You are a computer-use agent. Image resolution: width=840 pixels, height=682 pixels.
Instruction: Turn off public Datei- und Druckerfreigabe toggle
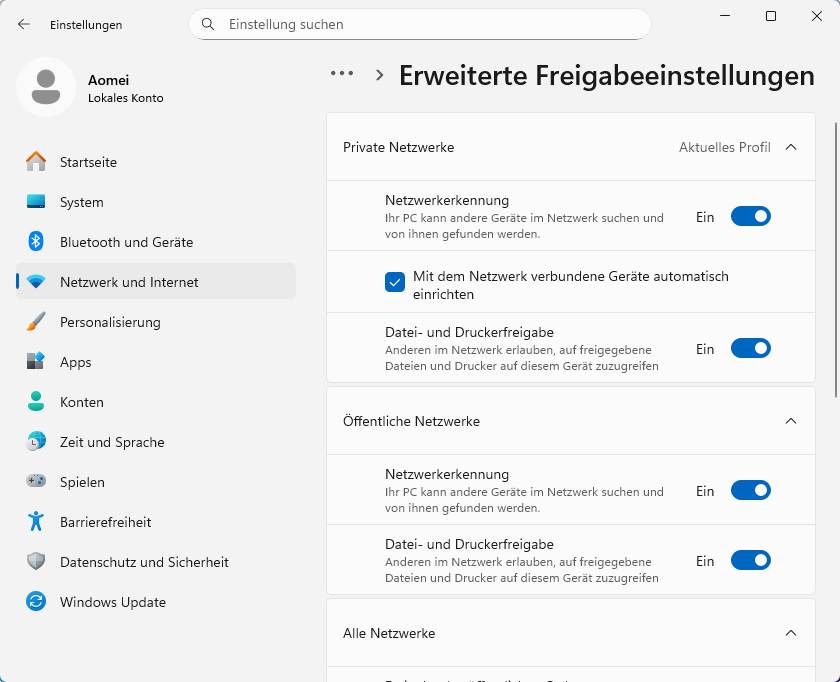[x=750, y=560]
